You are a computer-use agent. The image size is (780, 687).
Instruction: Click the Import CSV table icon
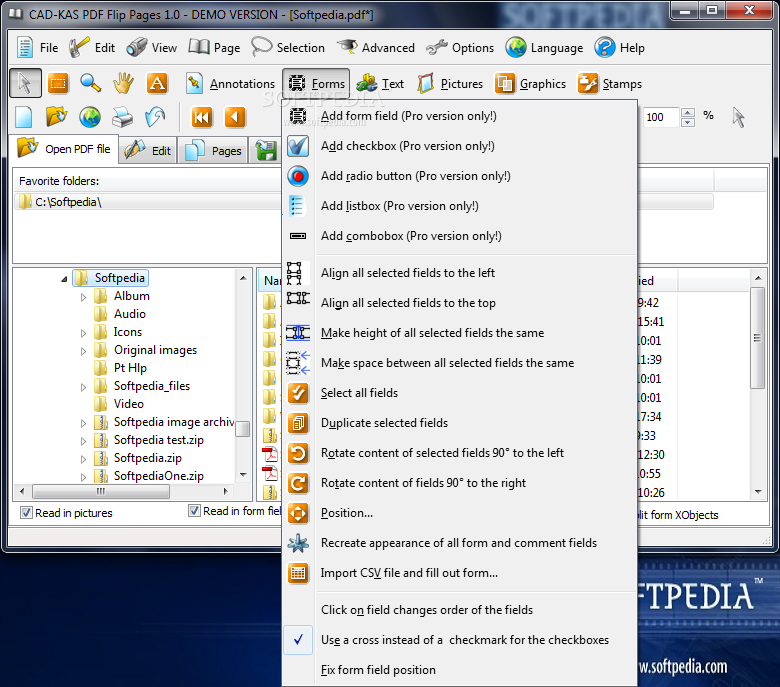click(x=298, y=573)
